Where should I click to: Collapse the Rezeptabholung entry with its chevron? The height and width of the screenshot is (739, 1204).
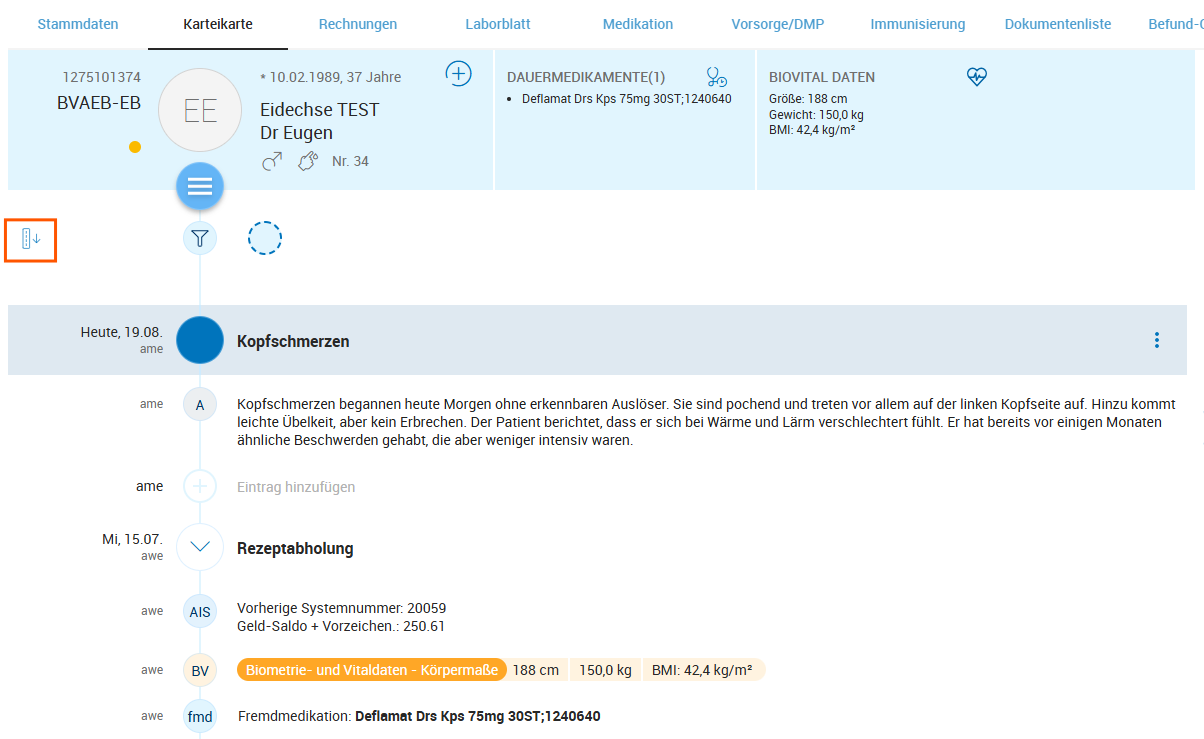click(x=200, y=547)
